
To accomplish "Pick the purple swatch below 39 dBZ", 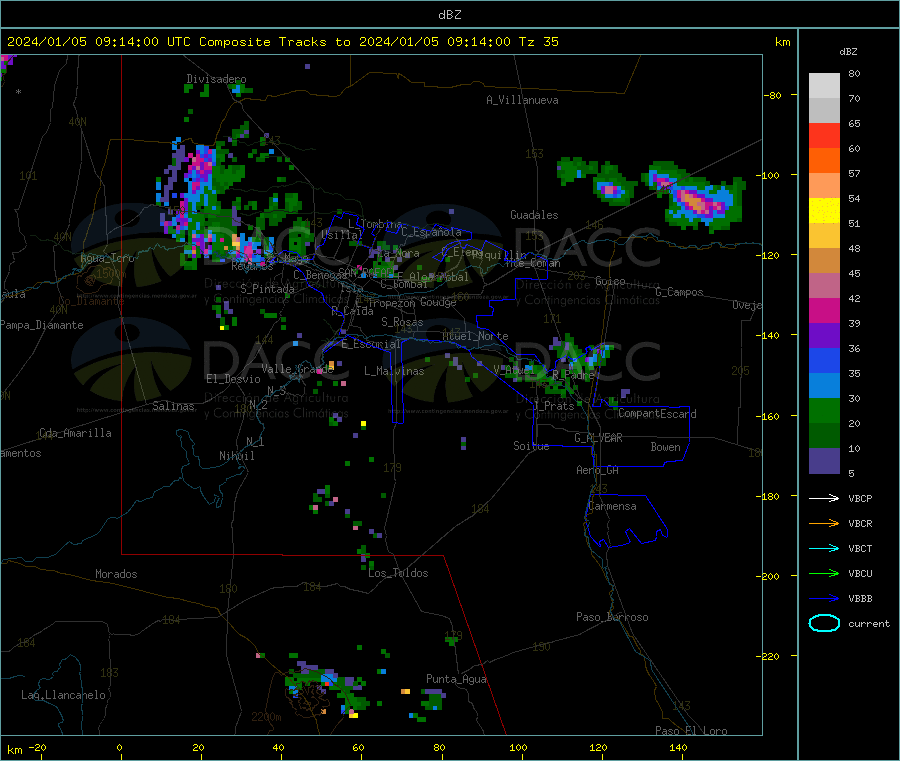I will pos(824,336).
